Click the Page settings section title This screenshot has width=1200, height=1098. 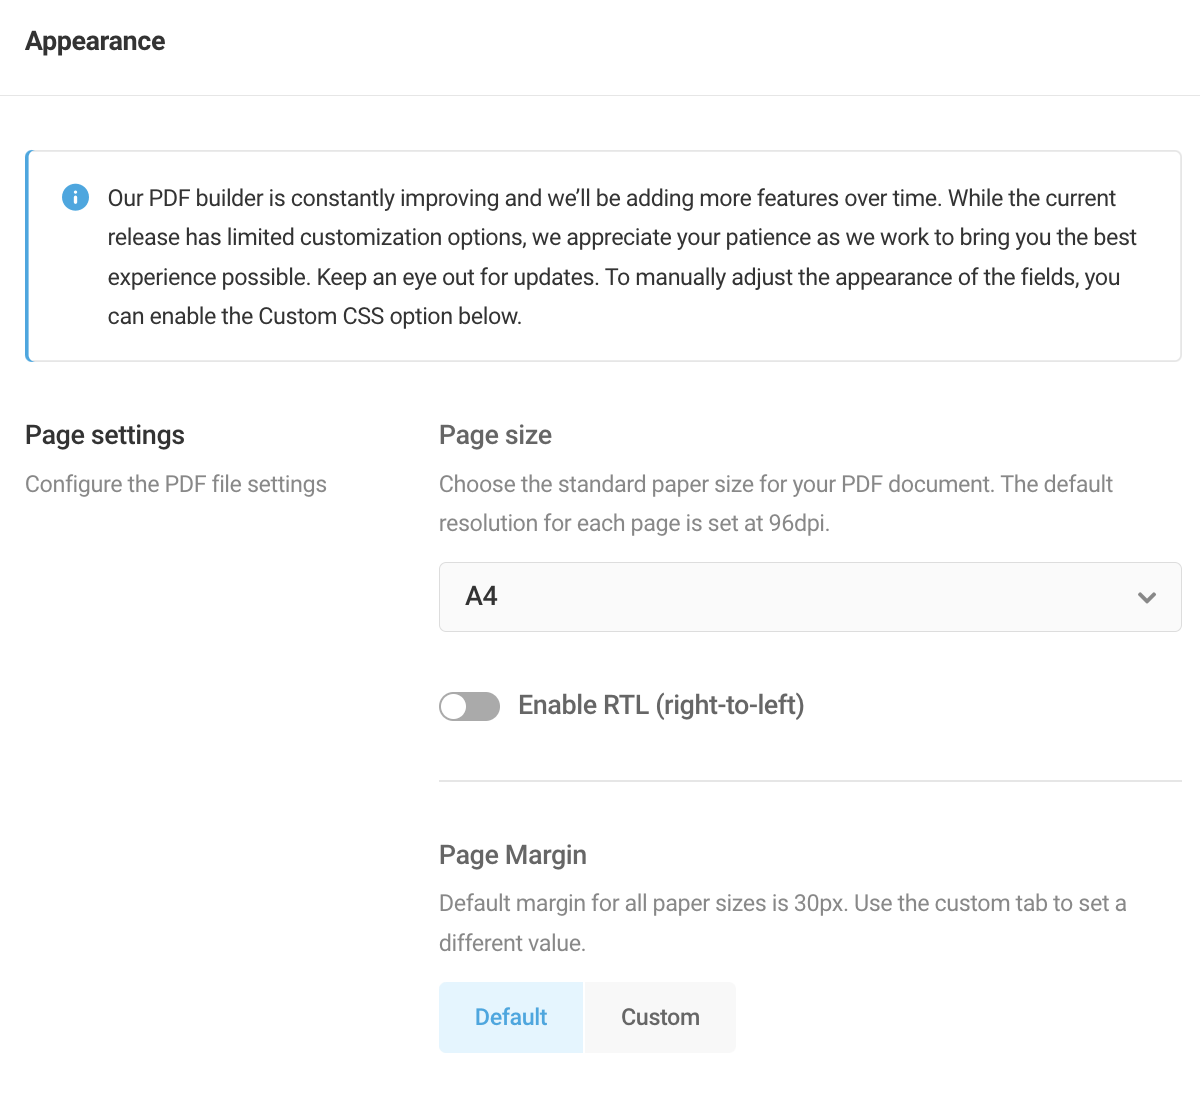click(x=104, y=435)
